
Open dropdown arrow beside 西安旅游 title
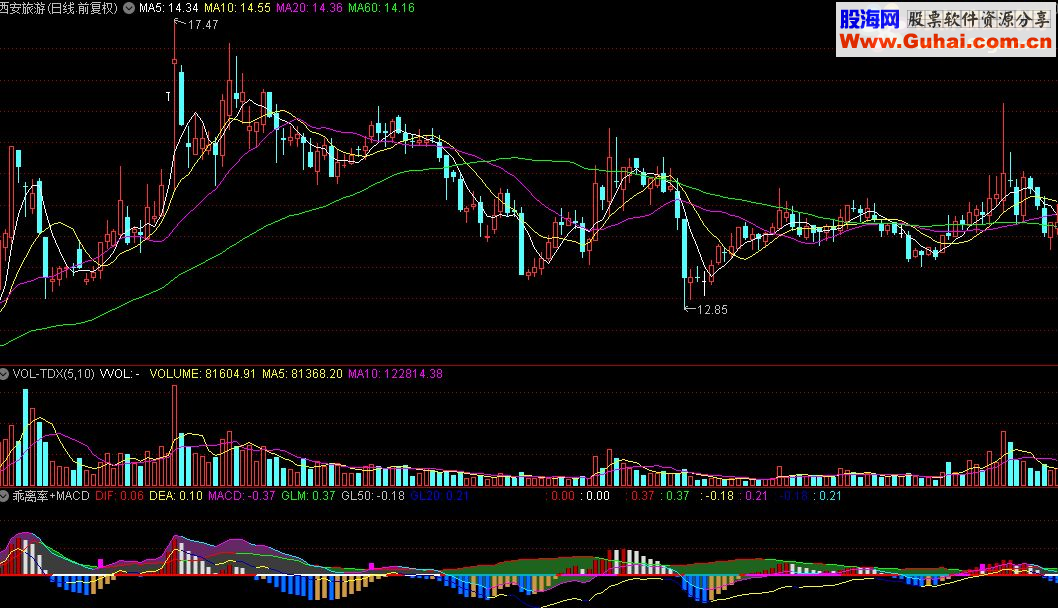129,8
